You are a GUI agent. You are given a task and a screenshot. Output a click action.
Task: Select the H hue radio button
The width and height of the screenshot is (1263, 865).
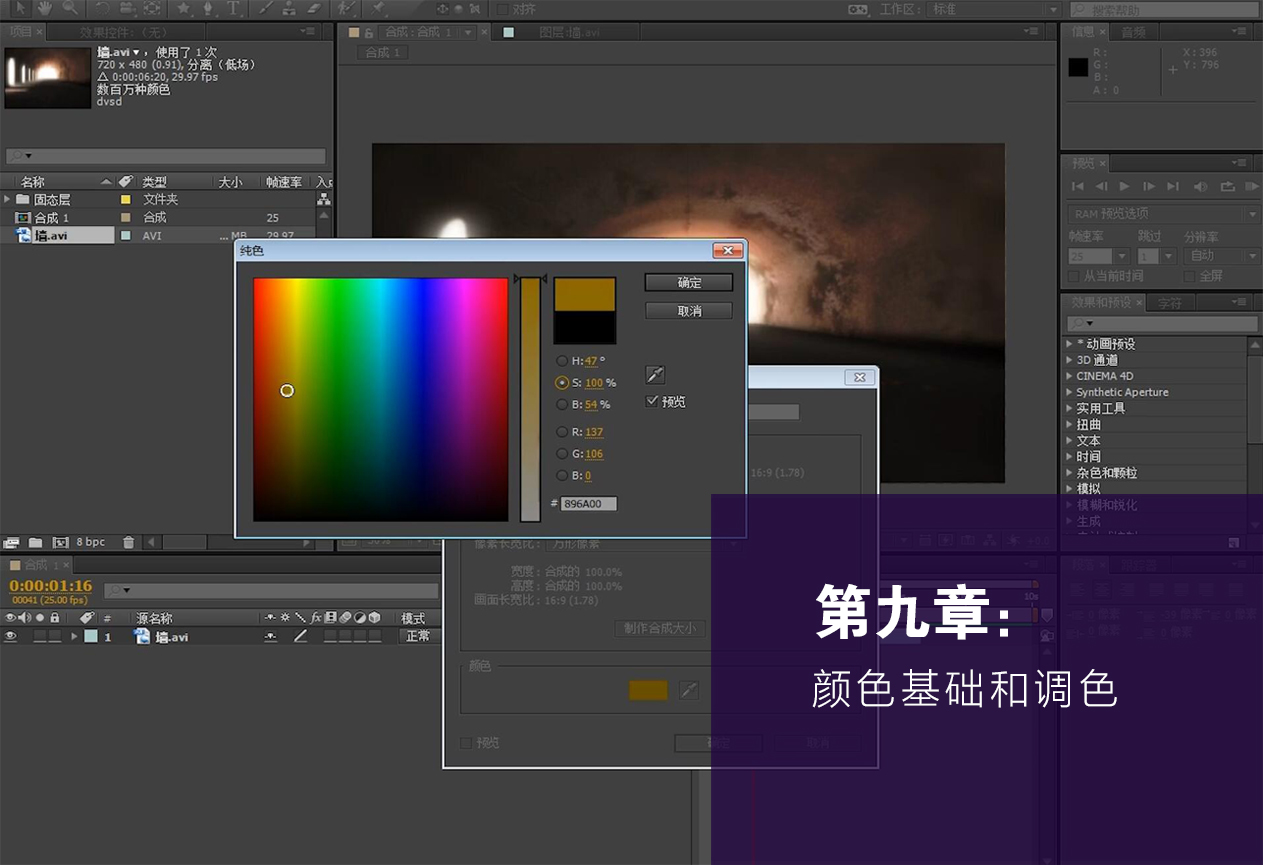[562, 361]
